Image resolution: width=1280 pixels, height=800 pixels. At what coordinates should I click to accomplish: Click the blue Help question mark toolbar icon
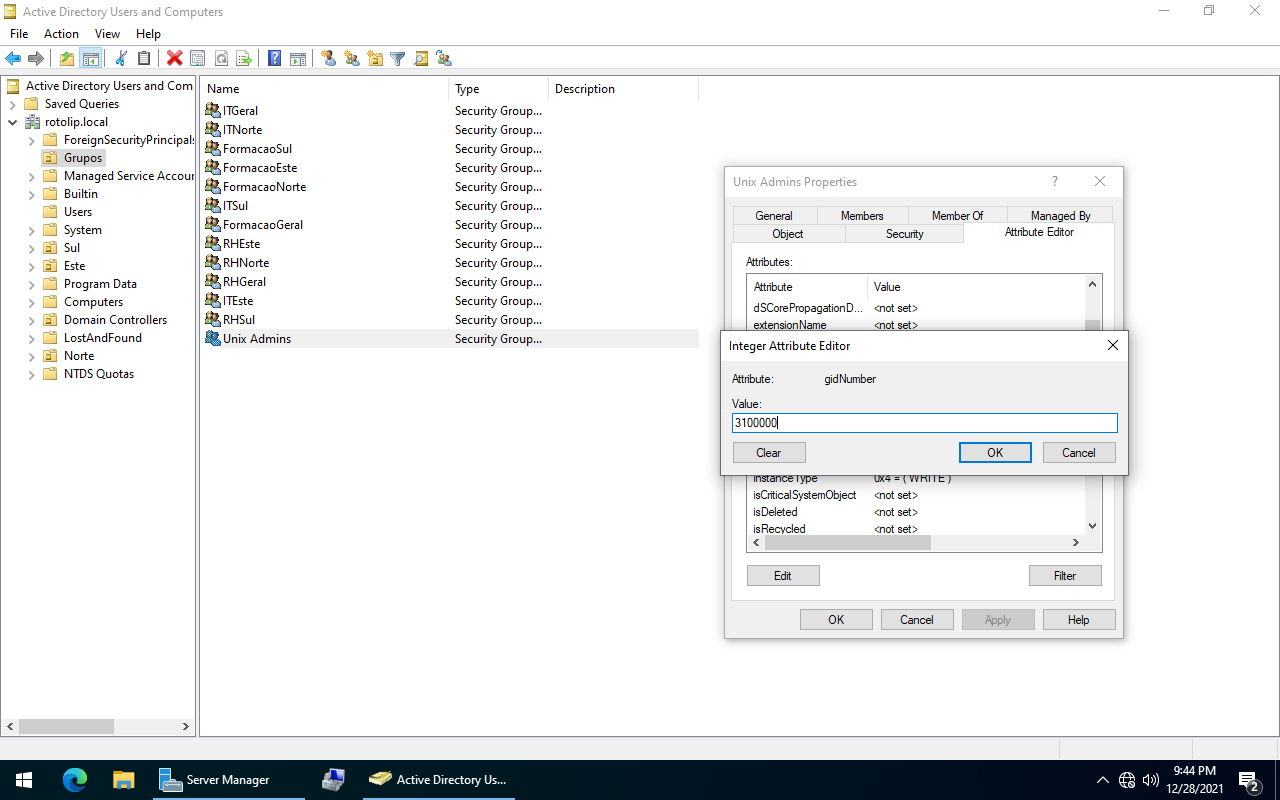pos(274,59)
